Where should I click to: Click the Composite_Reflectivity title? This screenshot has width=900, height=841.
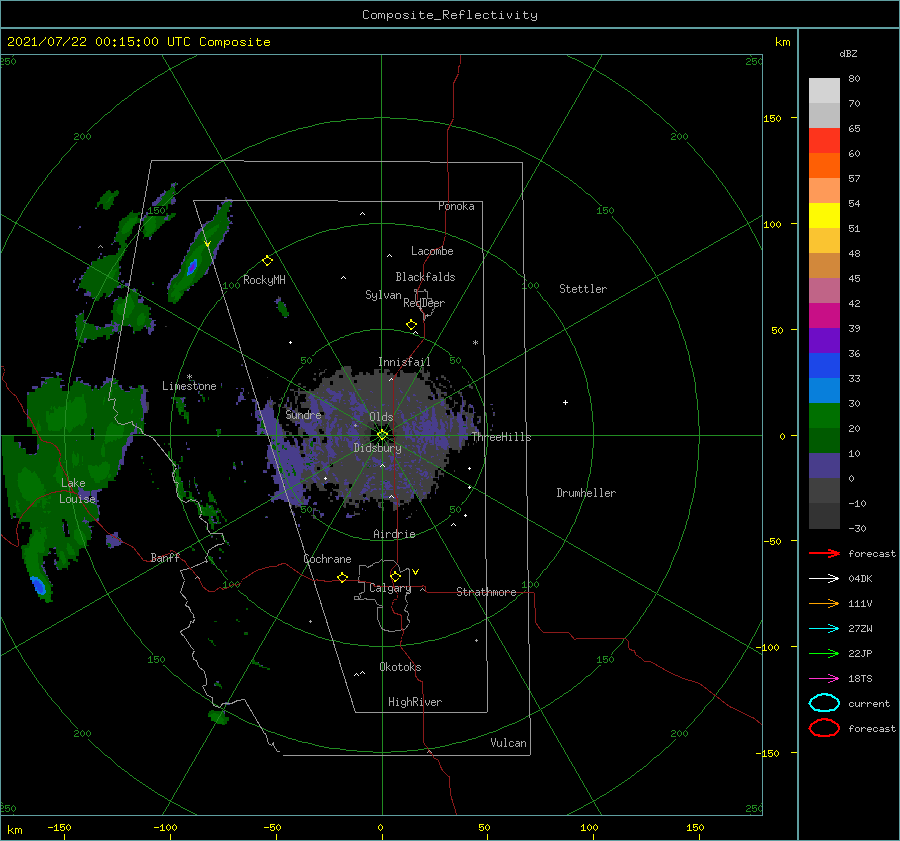tap(450, 15)
